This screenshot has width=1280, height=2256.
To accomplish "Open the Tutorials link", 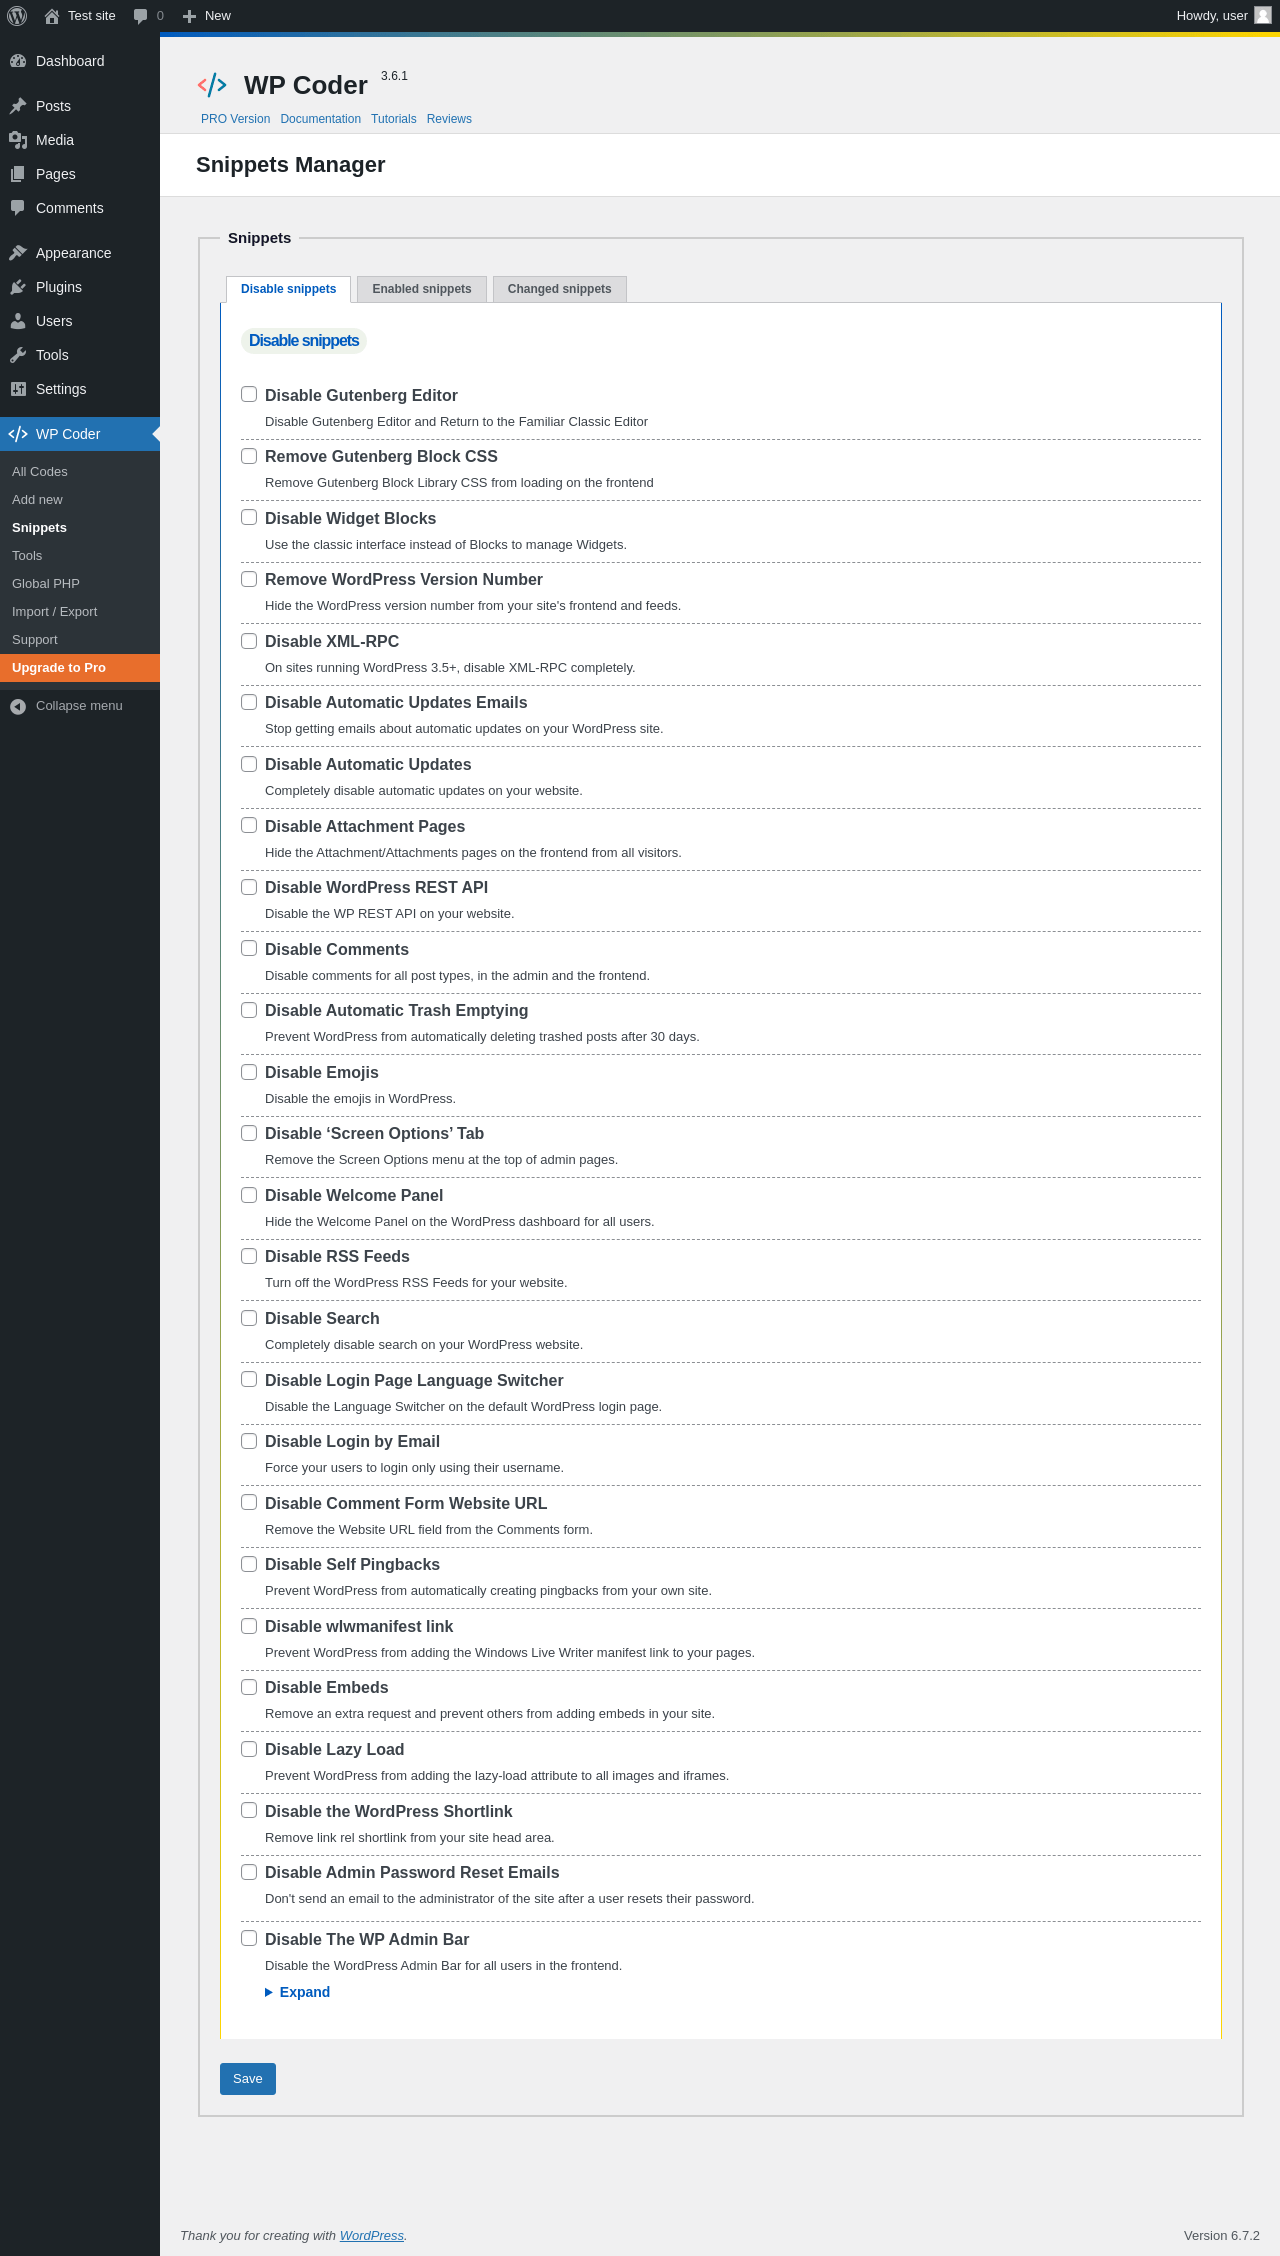I will [x=393, y=119].
